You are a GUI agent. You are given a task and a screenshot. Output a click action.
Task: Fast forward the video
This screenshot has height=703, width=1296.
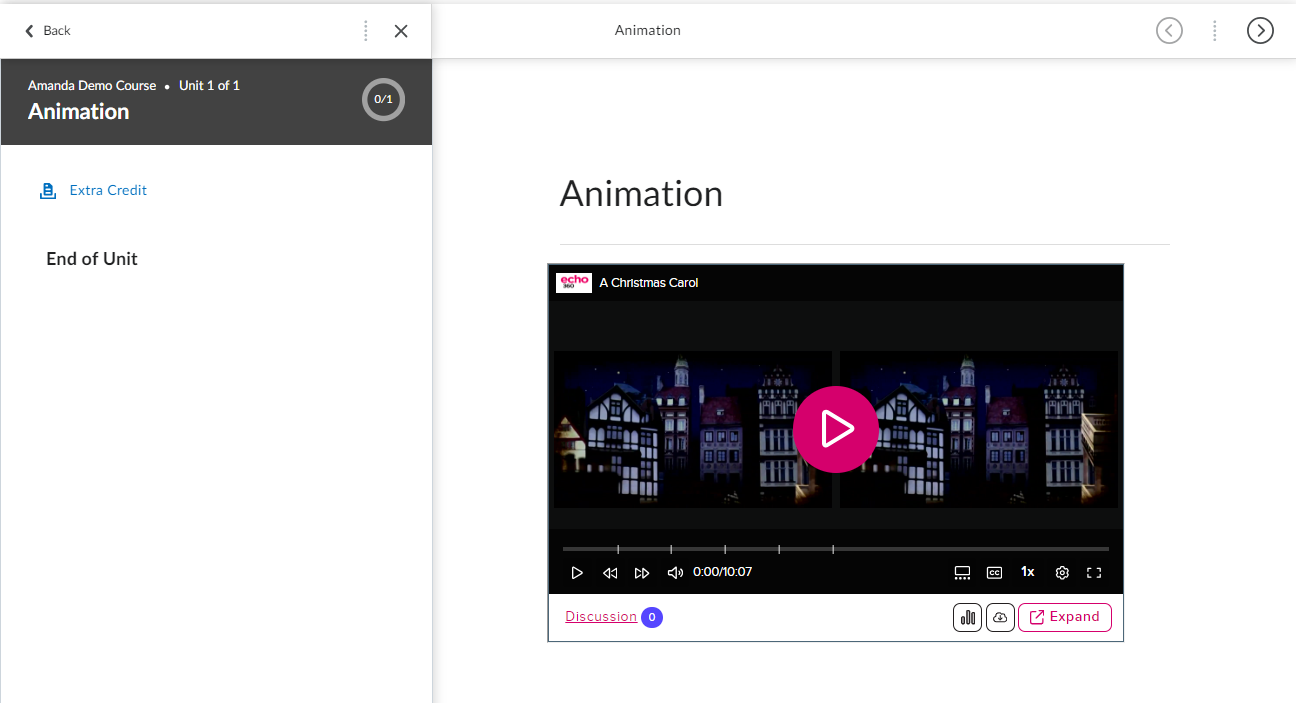pyautogui.click(x=642, y=573)
